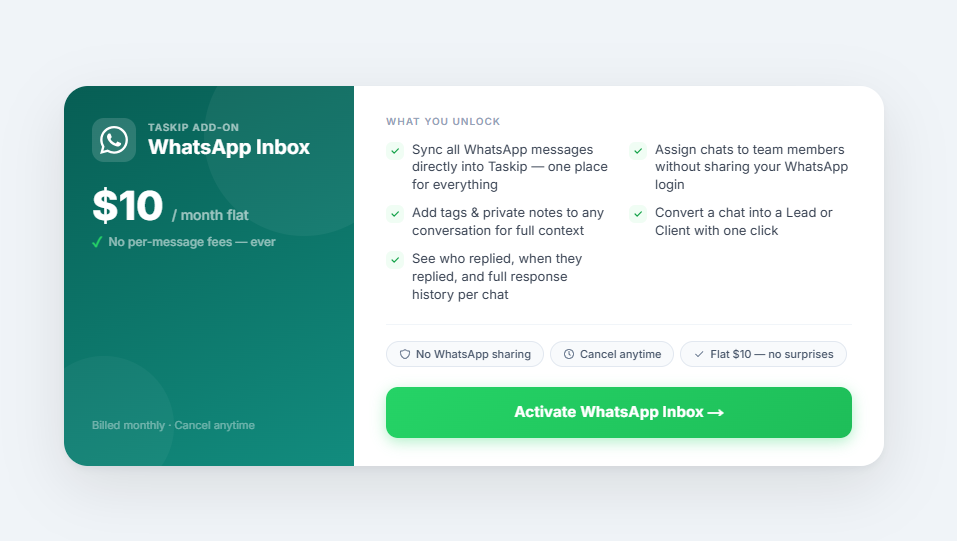
Task: Click the No WhatsApp sharing badge
Action: tap(465, 354)
